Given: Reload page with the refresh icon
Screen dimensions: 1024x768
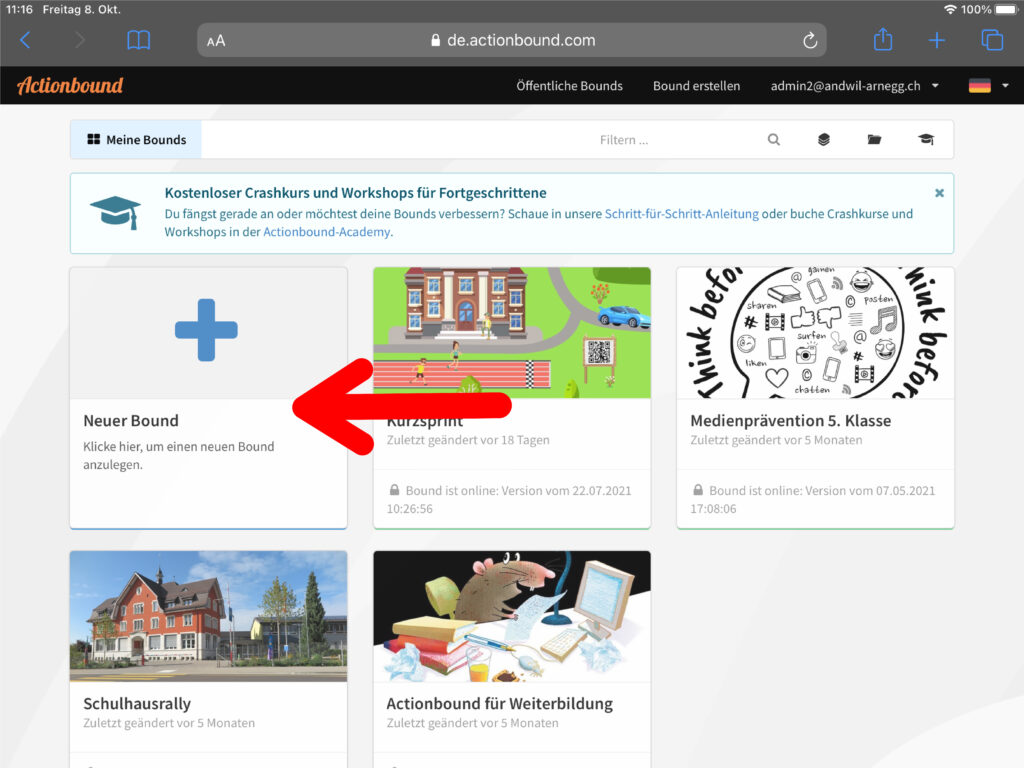Looking at the screenshot, I should [810, 40].
